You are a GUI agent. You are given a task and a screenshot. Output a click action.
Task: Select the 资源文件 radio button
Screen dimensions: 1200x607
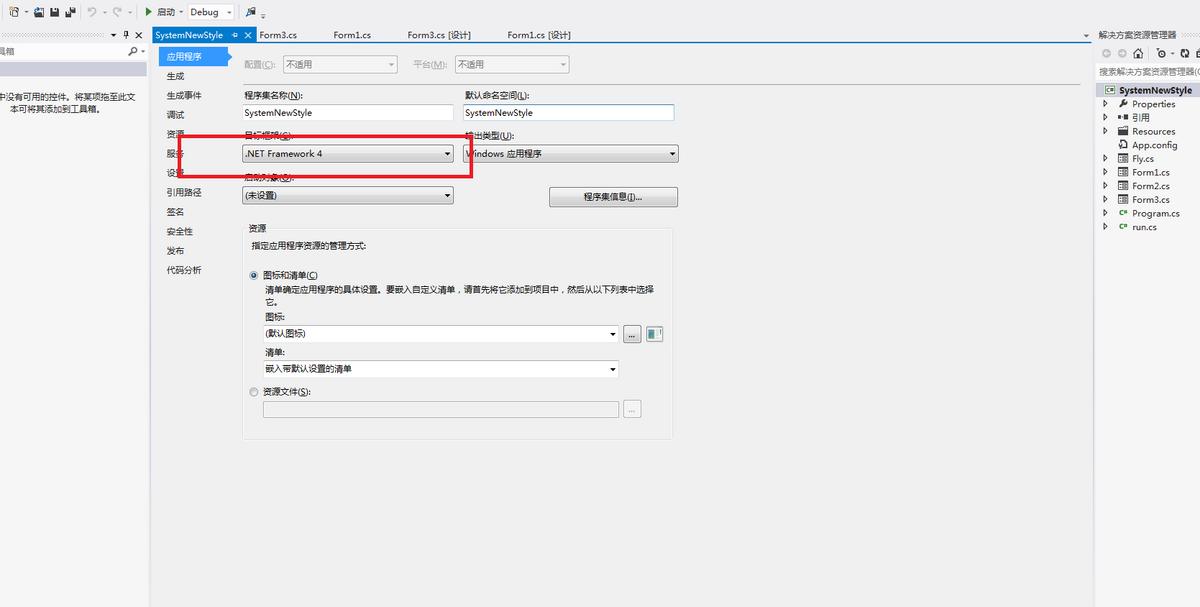tap(254, 392)
